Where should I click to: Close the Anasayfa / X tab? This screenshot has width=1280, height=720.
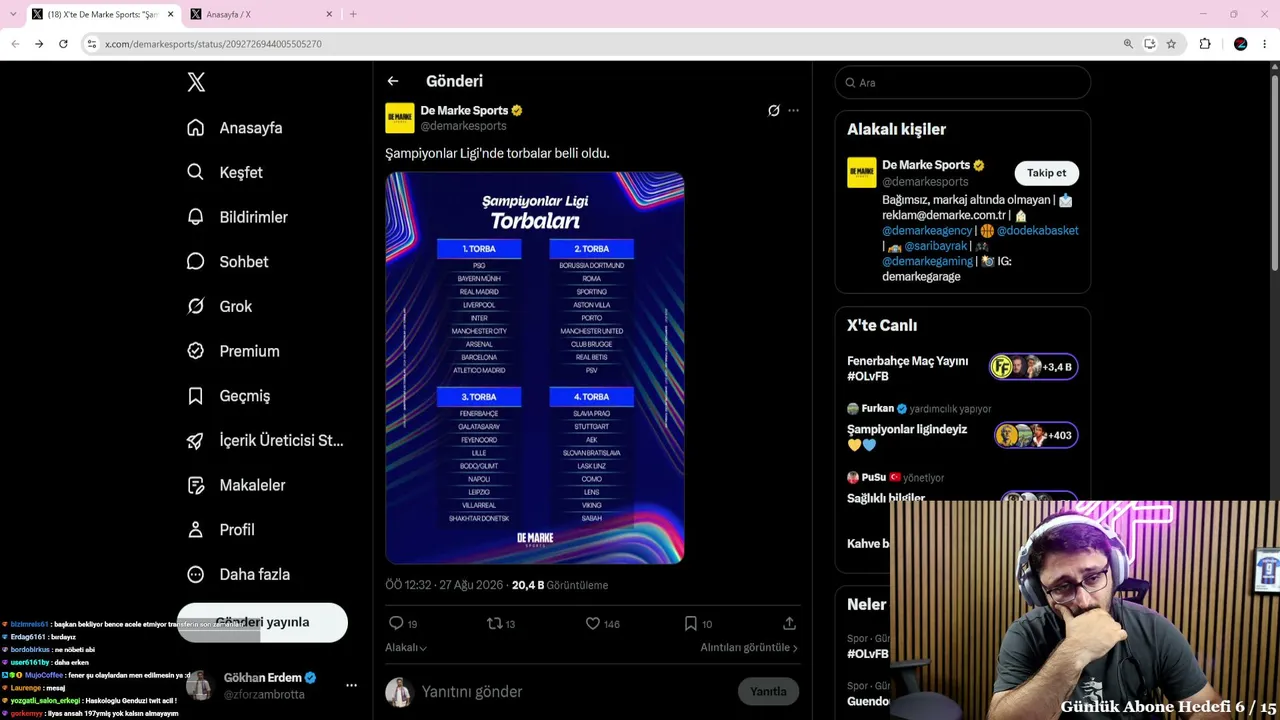[x=329, y=14]
